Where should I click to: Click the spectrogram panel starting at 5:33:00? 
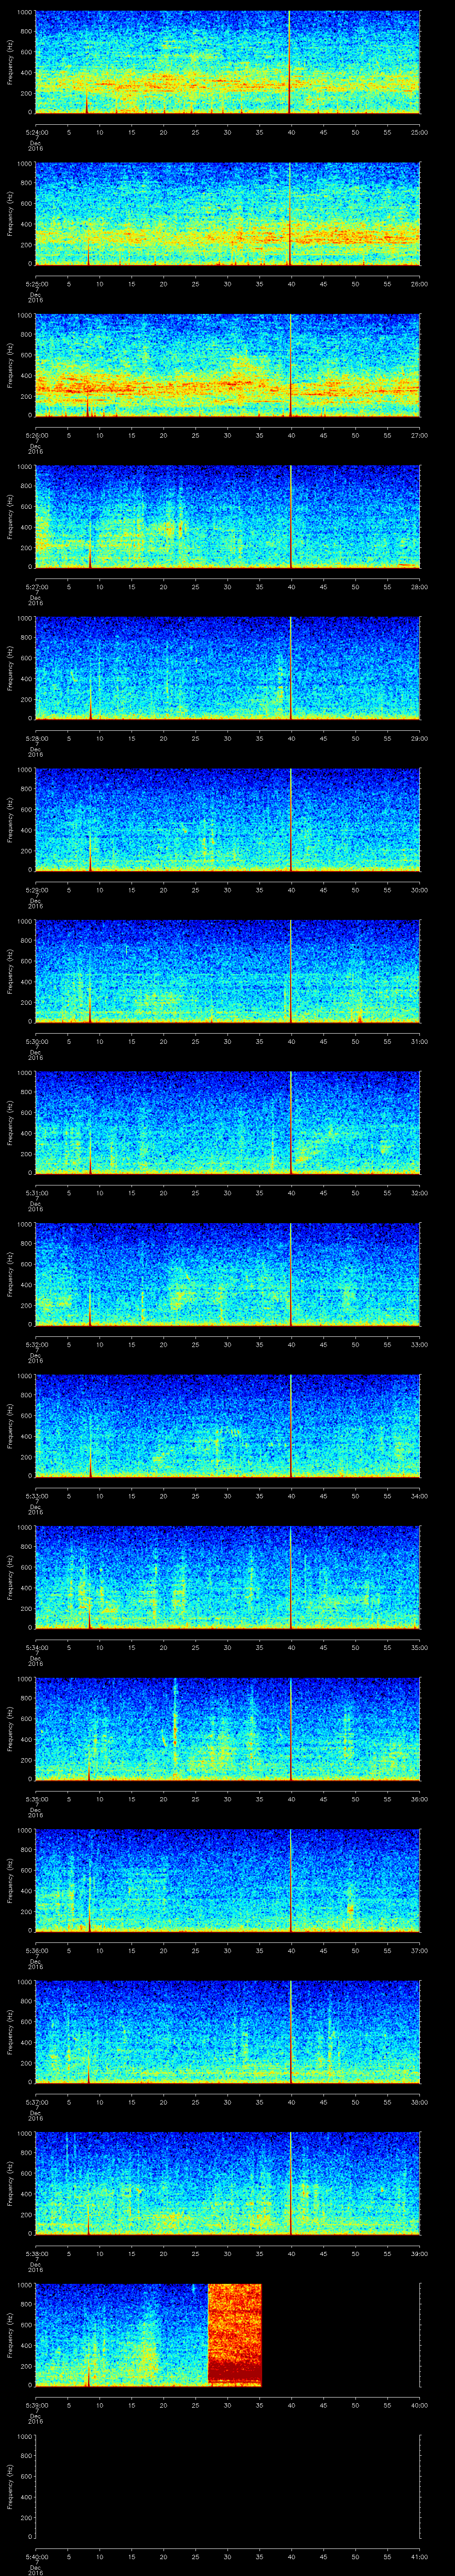coord(227,1426)
